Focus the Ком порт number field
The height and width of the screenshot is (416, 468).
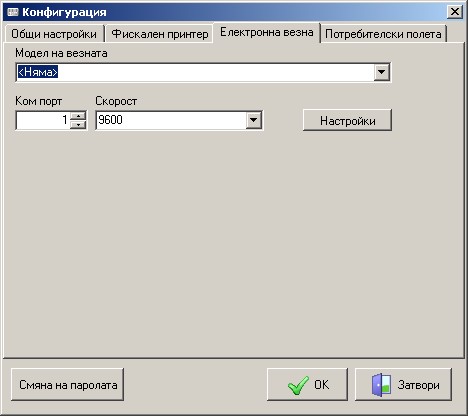[43, 120]
